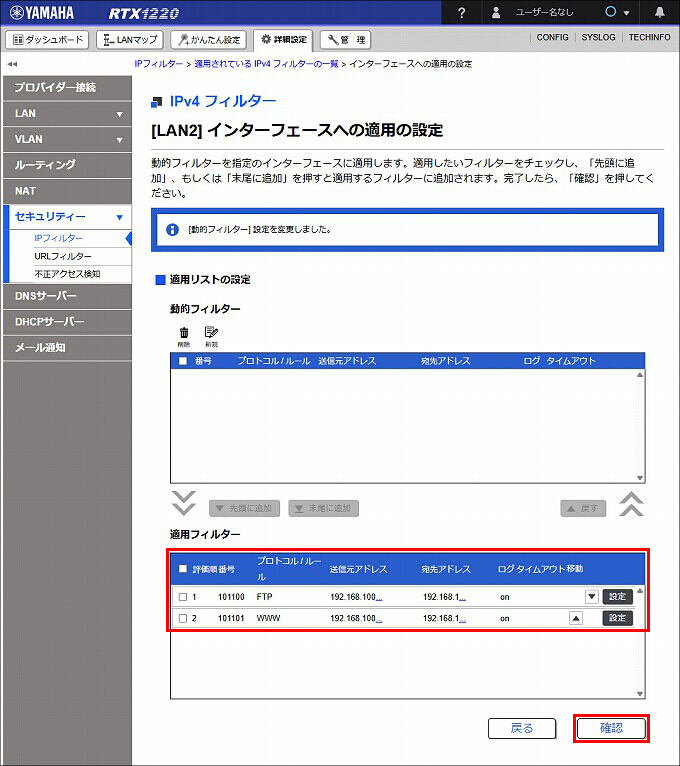The image size is (680, 766).
Task: Switch to the LANマップ tab
Action: (x=129, y=40)
